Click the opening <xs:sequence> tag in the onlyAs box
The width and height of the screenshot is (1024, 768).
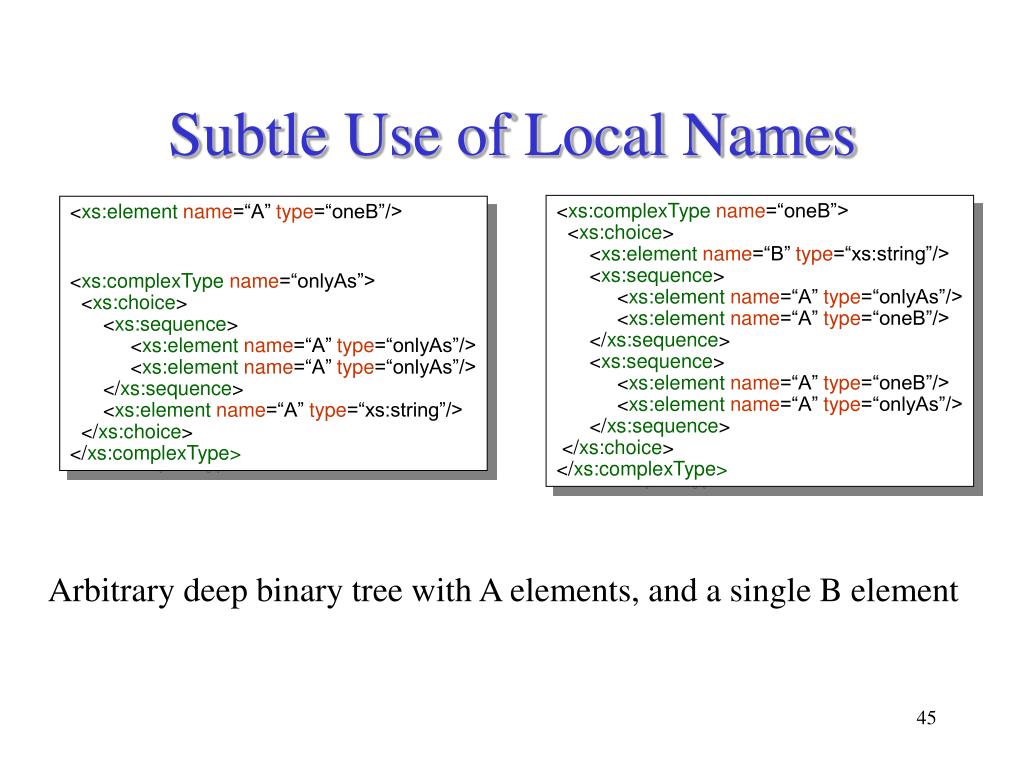(170, 324)
